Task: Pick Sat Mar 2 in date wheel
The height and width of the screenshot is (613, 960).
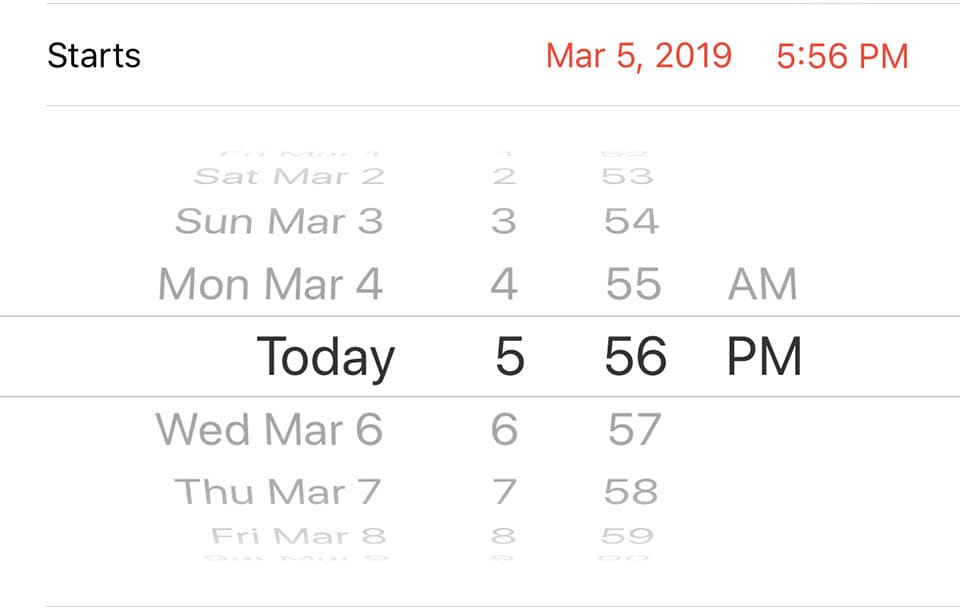Action: pos(289,177)
